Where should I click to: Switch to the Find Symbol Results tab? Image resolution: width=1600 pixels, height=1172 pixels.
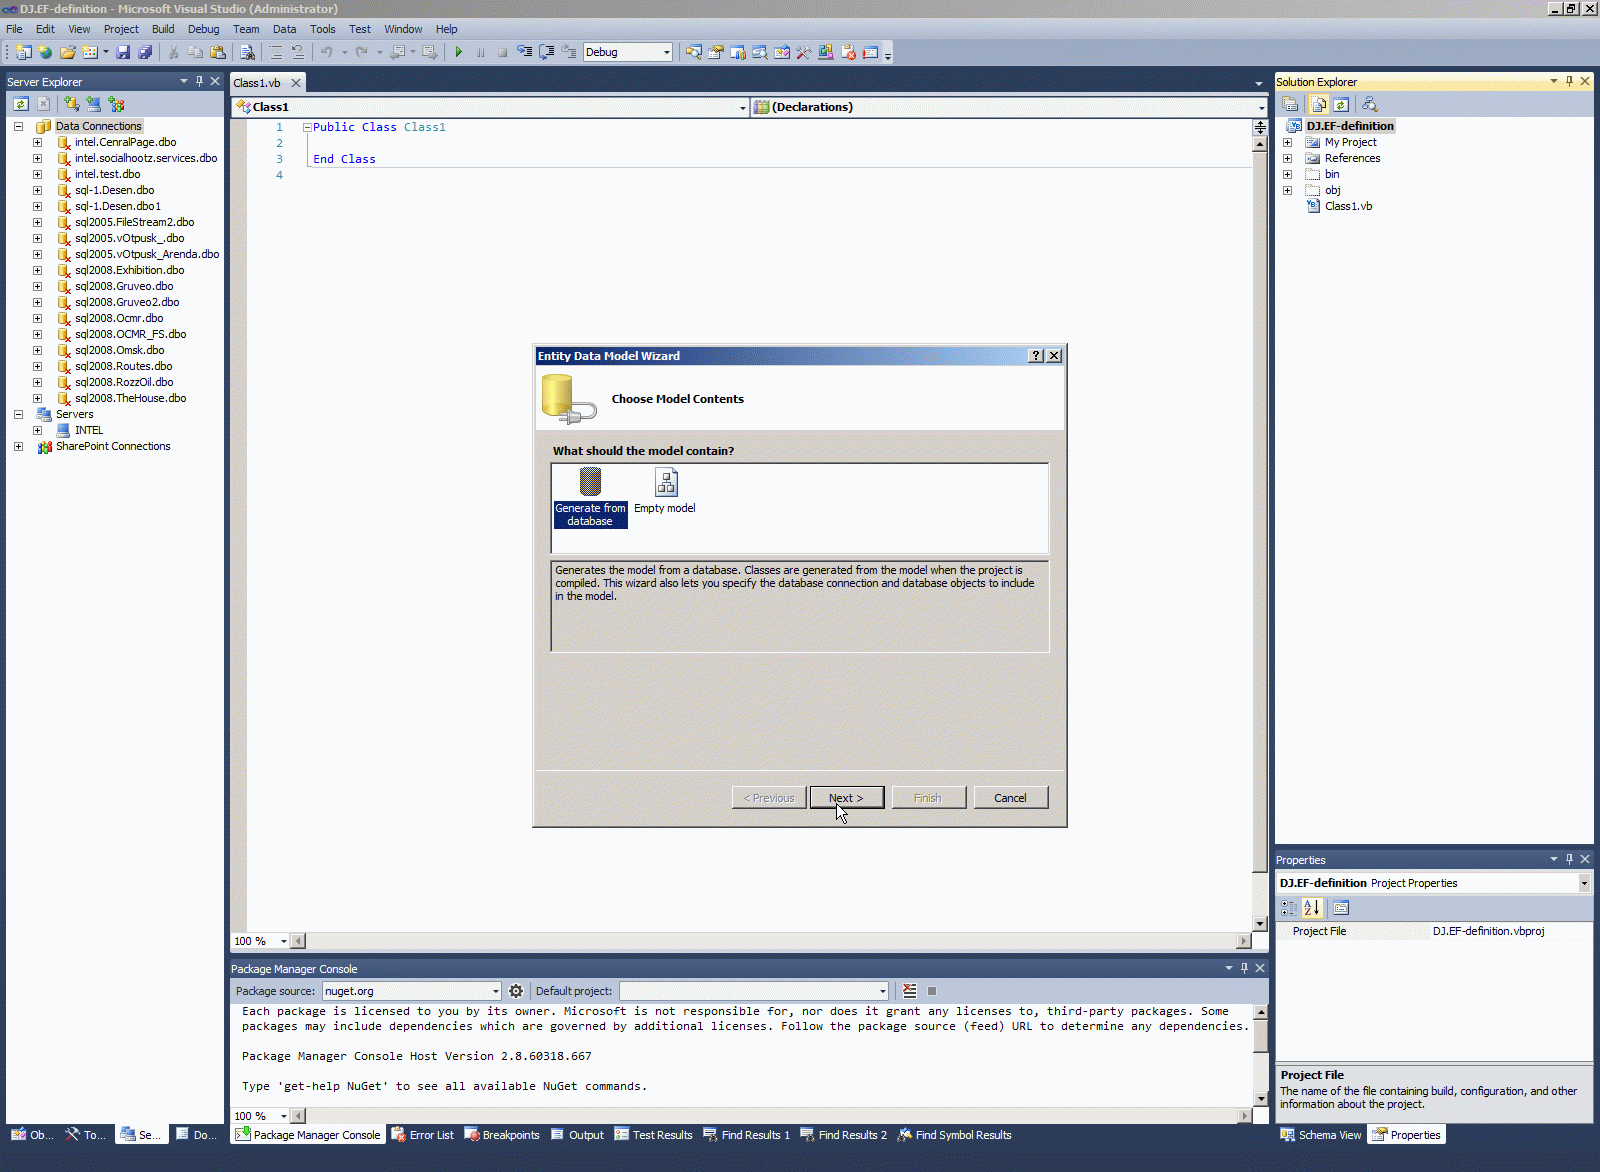tap(954, 1135)
